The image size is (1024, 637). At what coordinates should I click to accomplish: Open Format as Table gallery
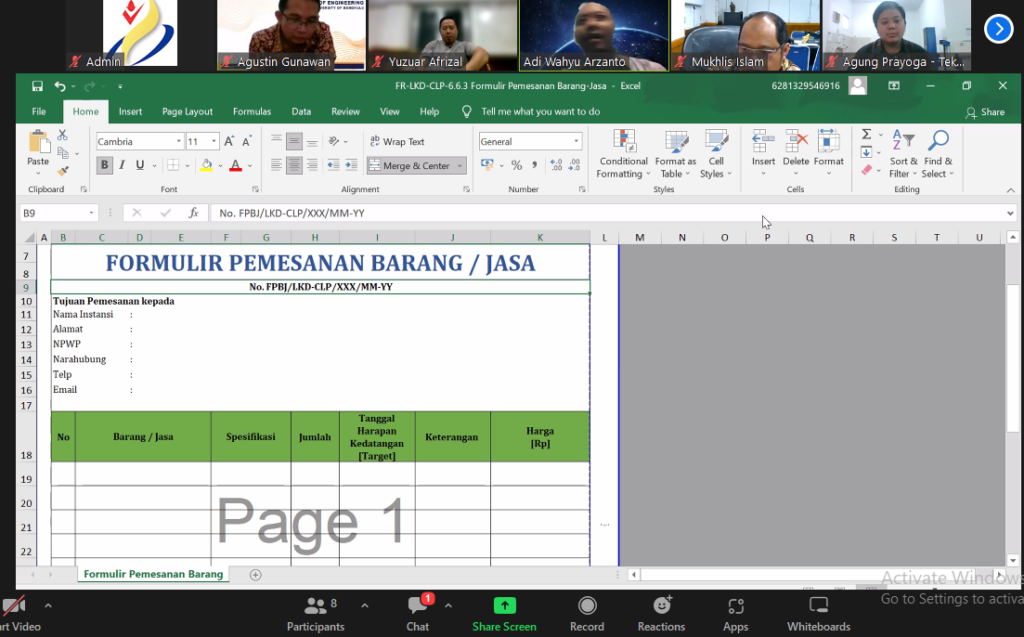(x=675, y=154)
